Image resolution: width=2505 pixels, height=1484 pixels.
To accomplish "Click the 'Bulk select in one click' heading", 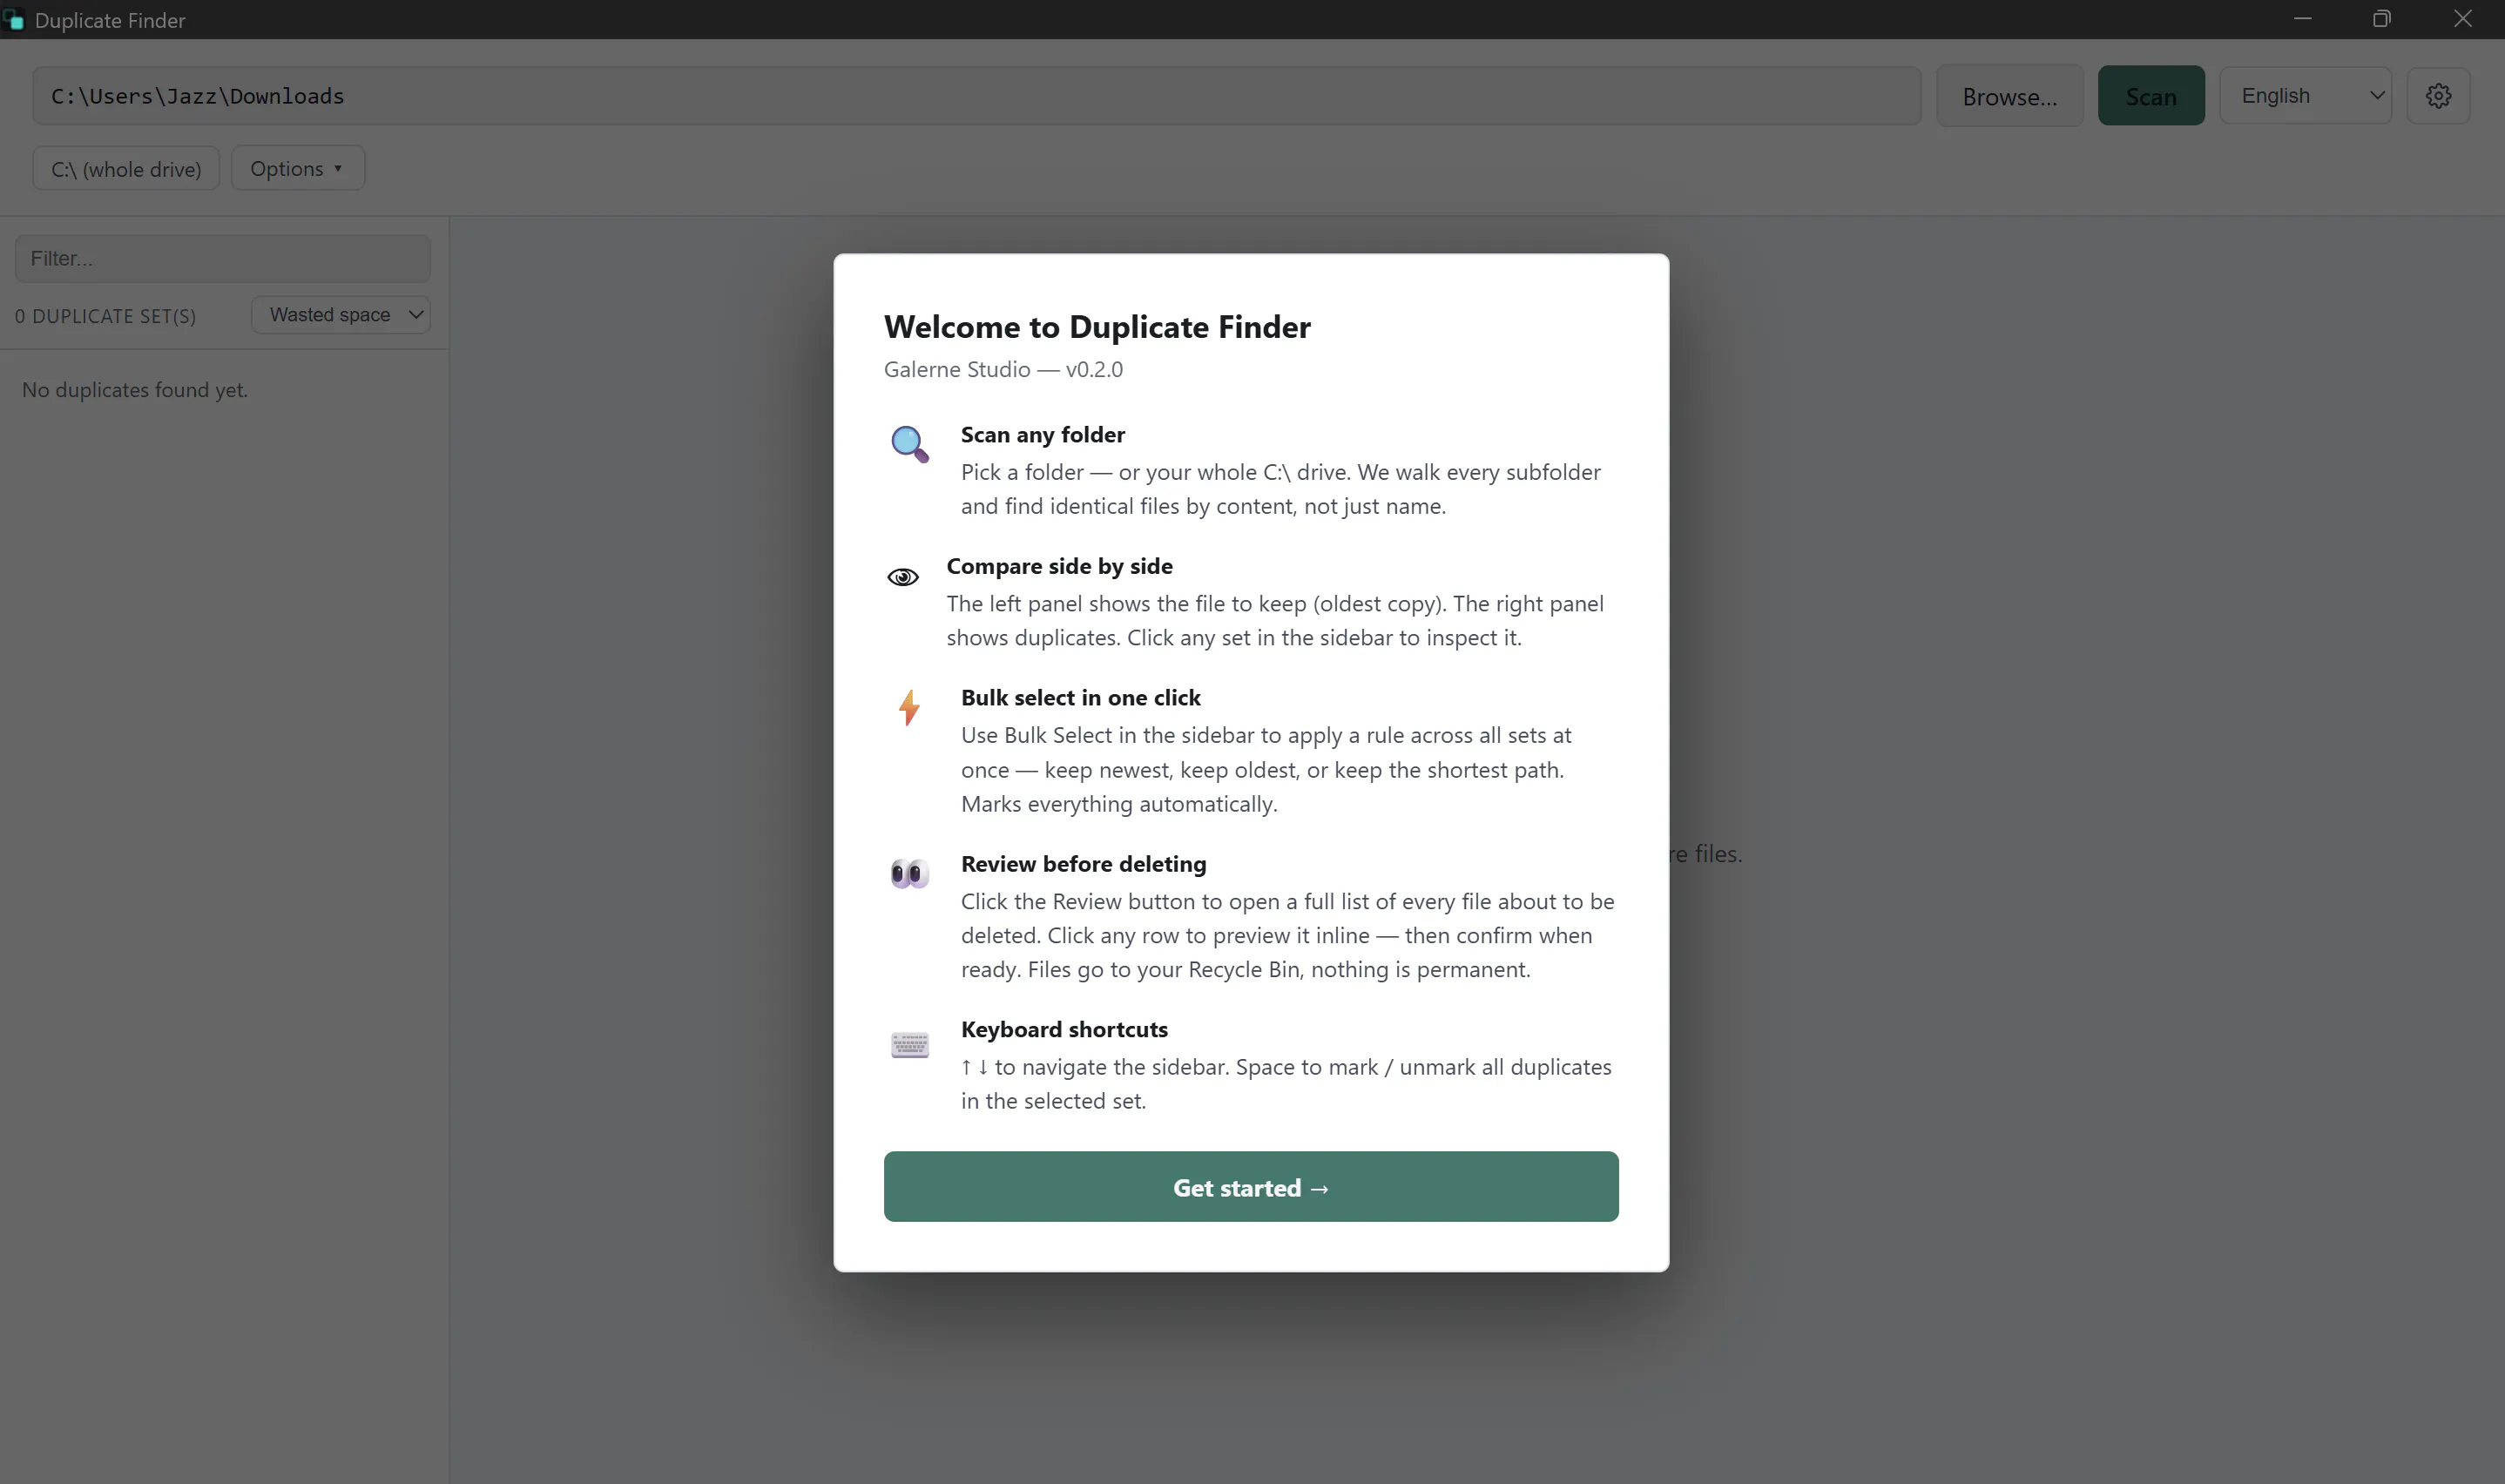I will [1081, 697].
